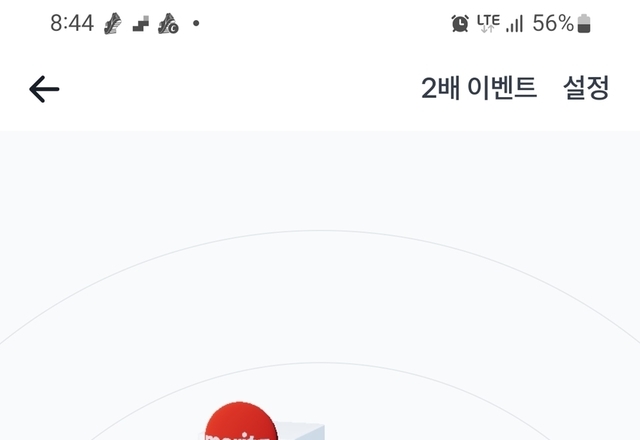The width and height of the screenshot is (640, 440).
Task: Tap the first sneaker notification icon
Action: coord(113,24)
